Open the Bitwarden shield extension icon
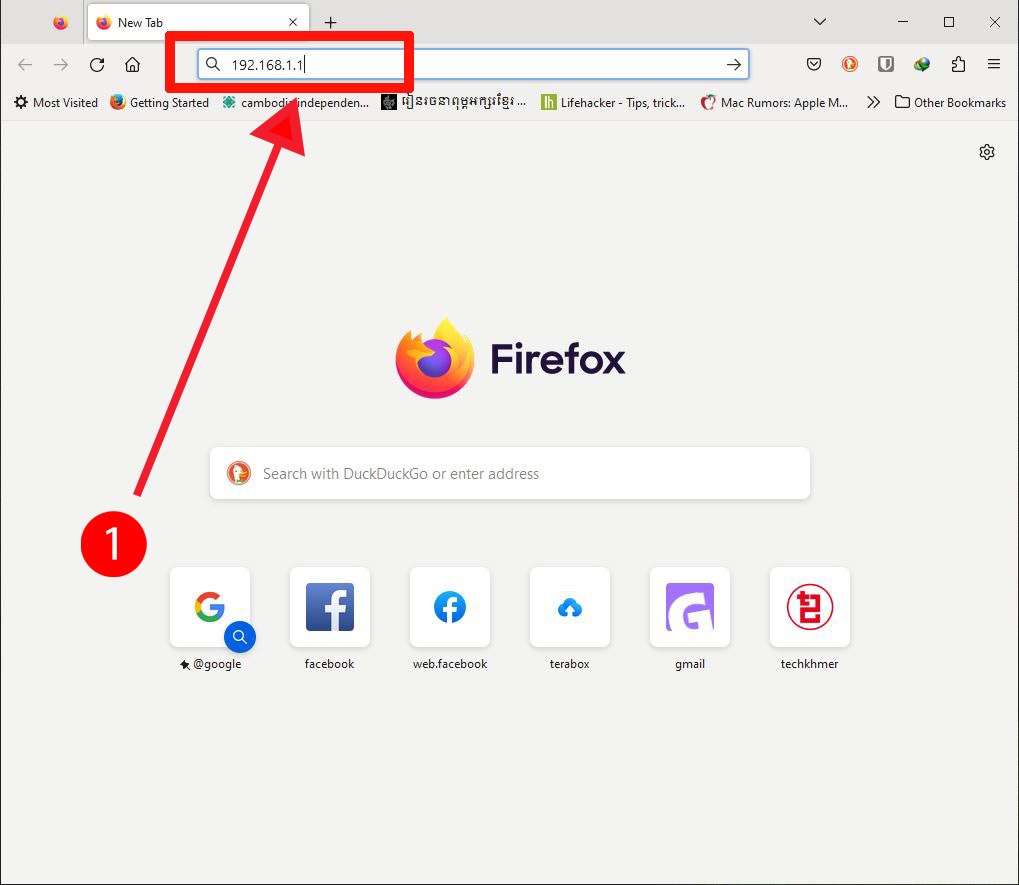Viewport: 1019px width, 885px height. tap(886, 64)
